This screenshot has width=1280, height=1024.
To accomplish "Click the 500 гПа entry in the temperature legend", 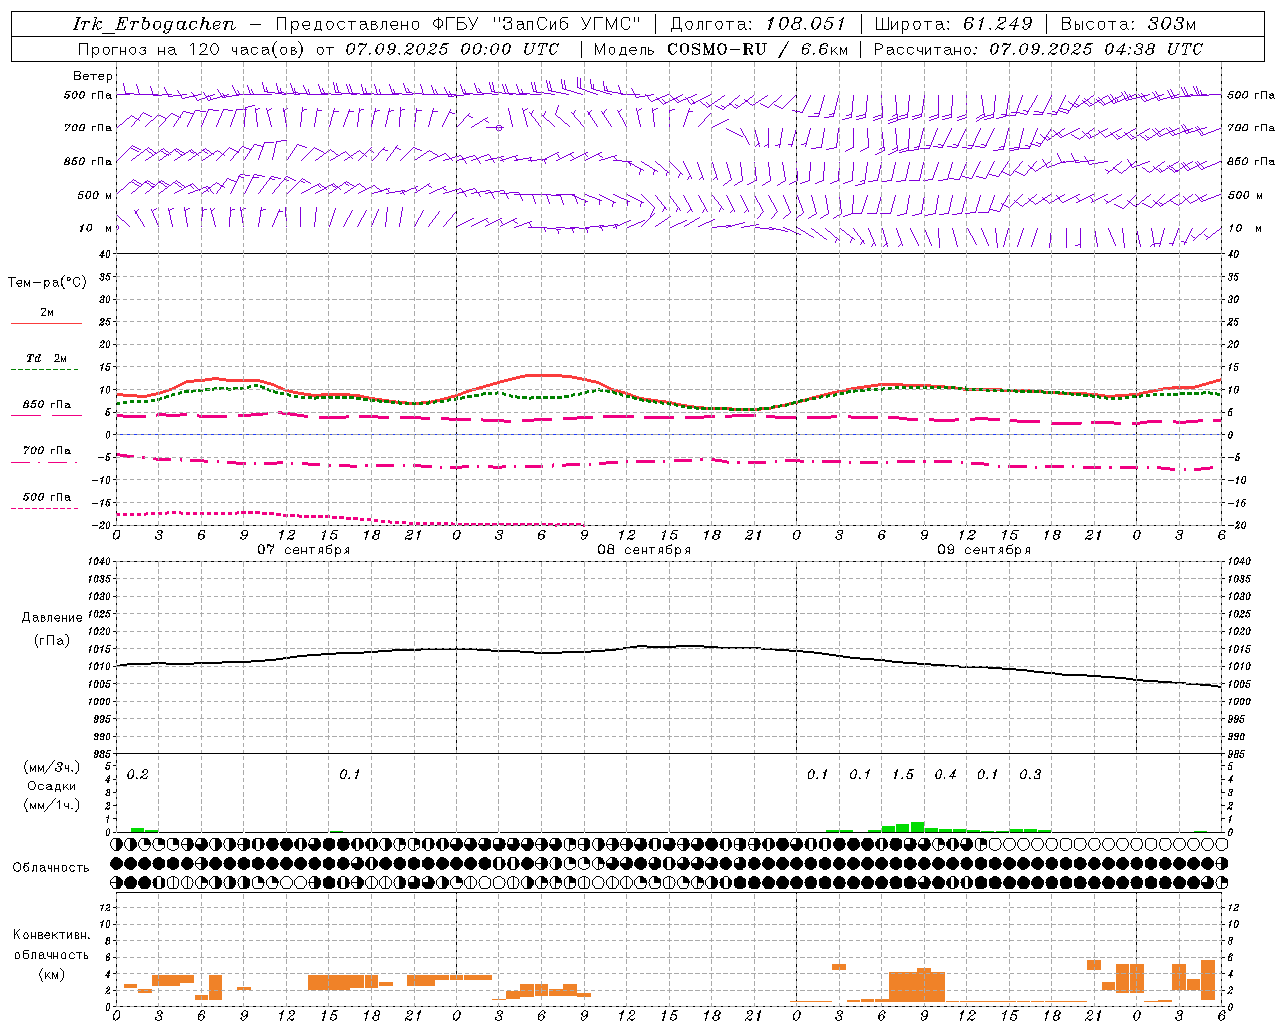I will (x=46, y=497).
